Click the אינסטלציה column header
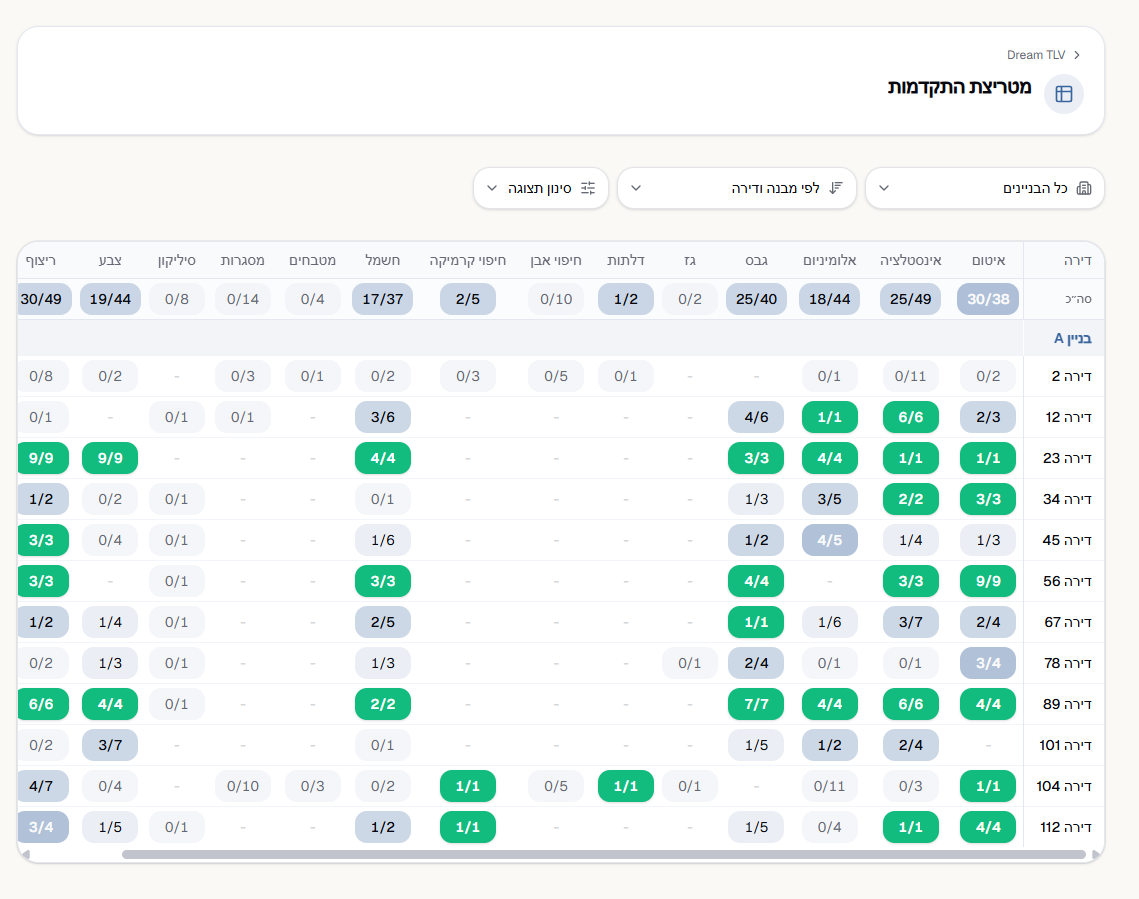Image resolution: width=1139 pixels, height=899 pixels. (x=910, y=261)
